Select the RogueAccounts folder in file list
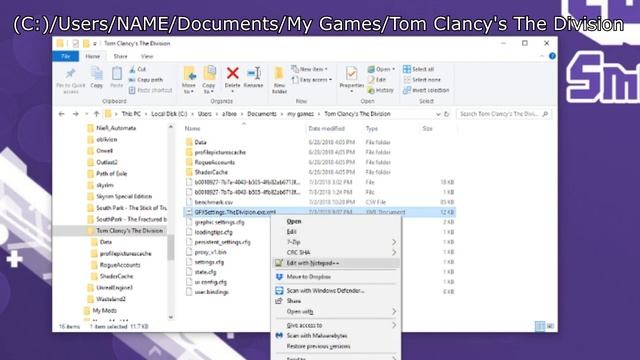 tap(214, 162)
